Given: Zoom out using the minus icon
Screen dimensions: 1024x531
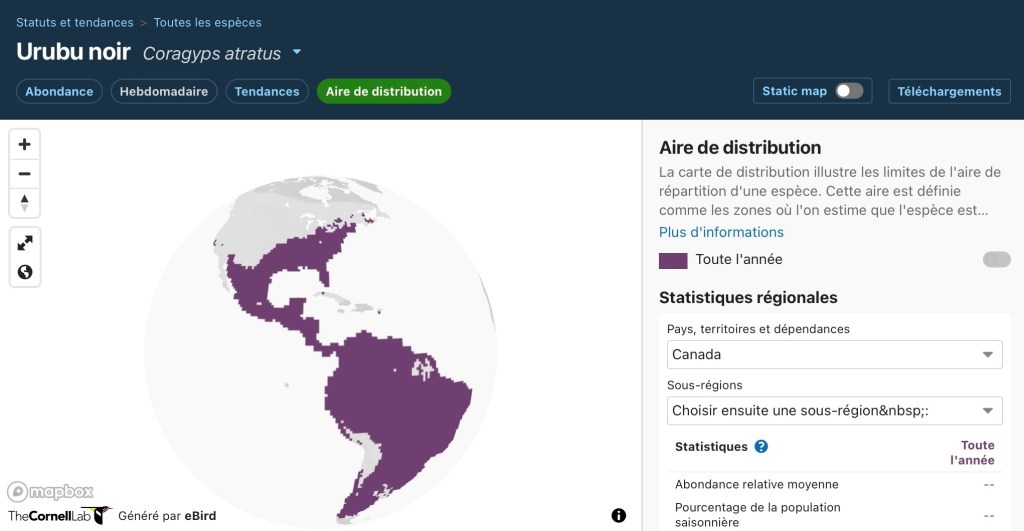Looking at the screenshot, I should point(25,173).
